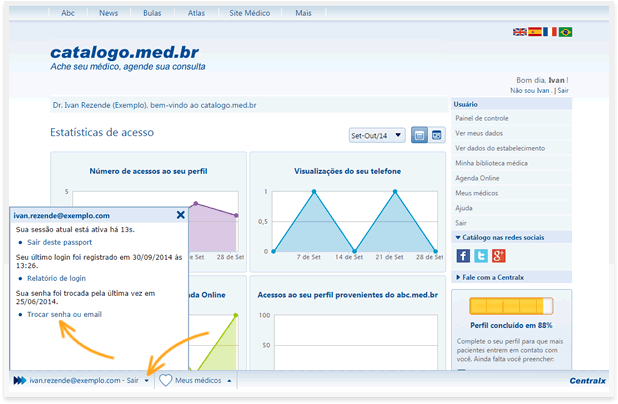
Task: Open Ver dados do estabelecimento
Action: pos(511,148)
